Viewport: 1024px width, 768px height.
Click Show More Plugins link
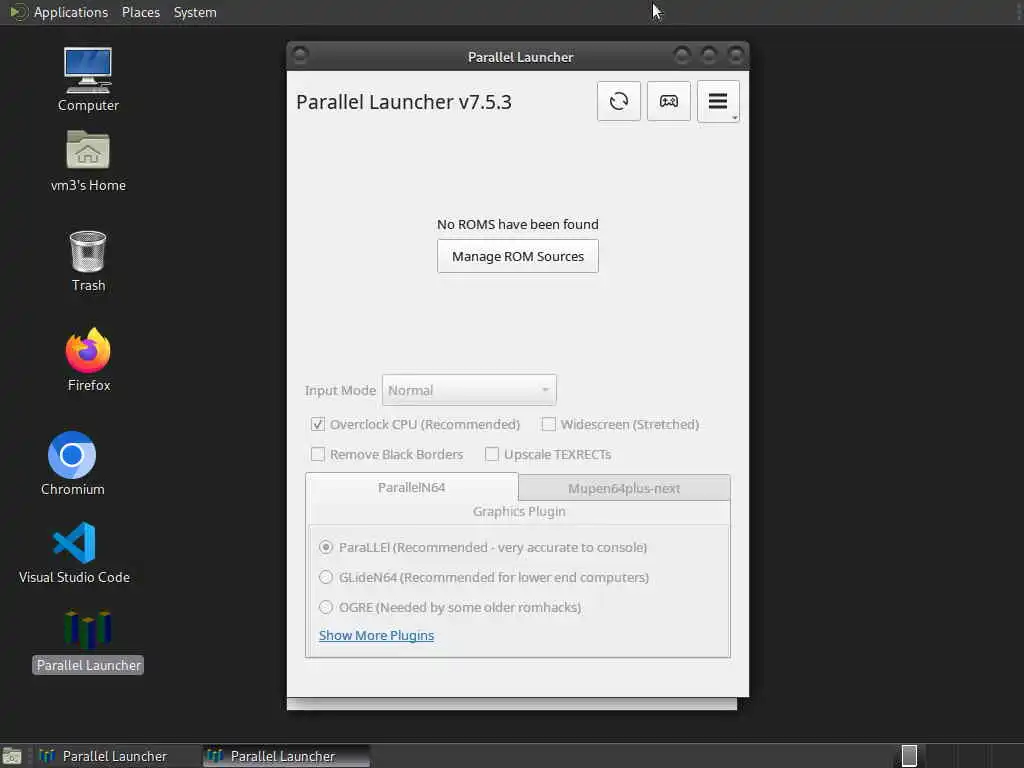pyautogui.click(x=376, y=635)
